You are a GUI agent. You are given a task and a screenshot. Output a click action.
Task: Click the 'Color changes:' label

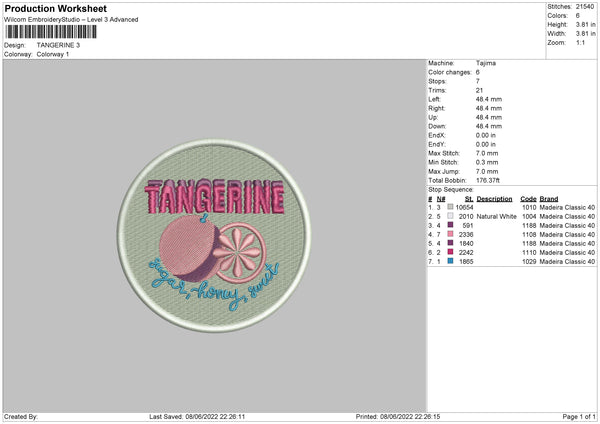click(450, 72)
